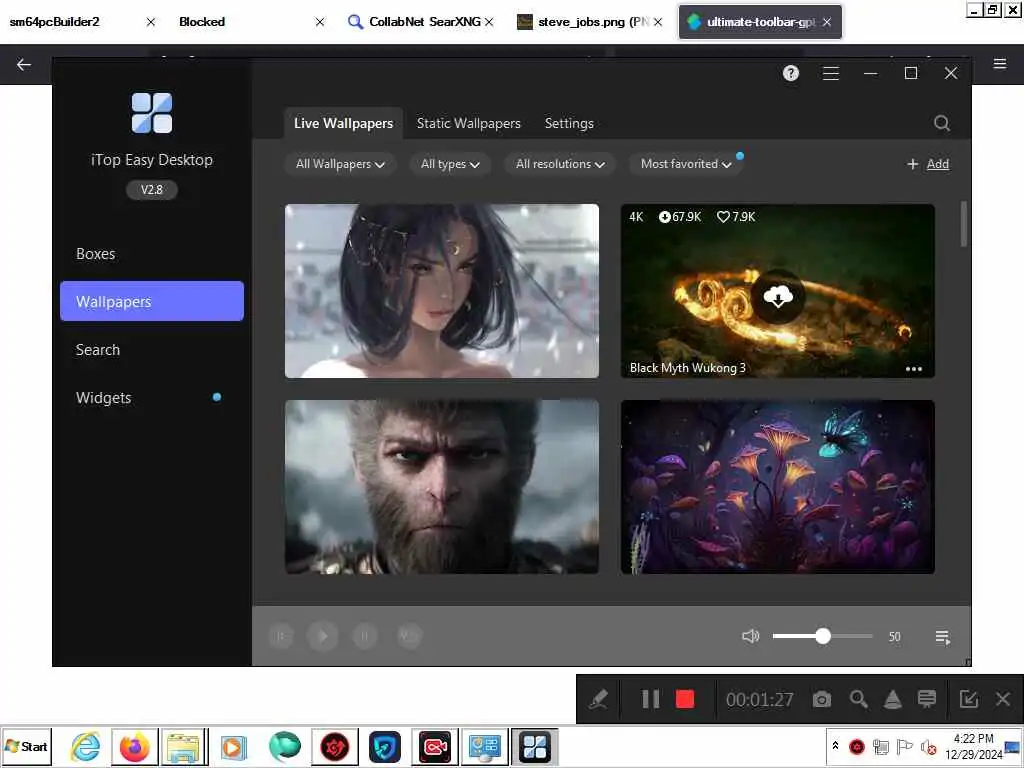The height and width of the screenshot is (768, 1024).
Task: Open Widgets in the sidebar
Action: [x=152, y=398]
